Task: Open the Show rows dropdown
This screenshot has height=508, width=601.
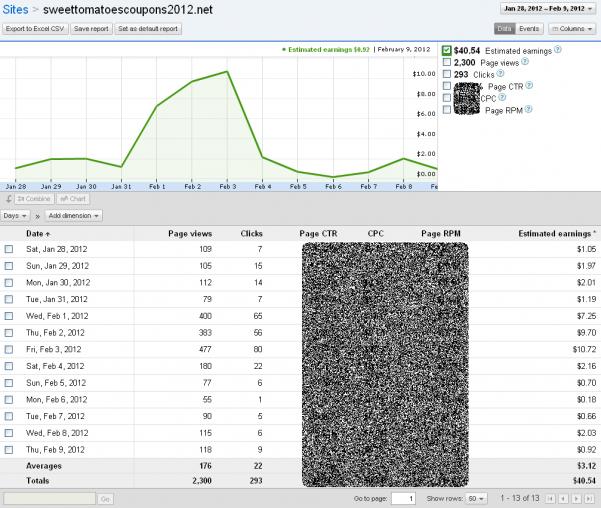Action: tap(476, 498)
